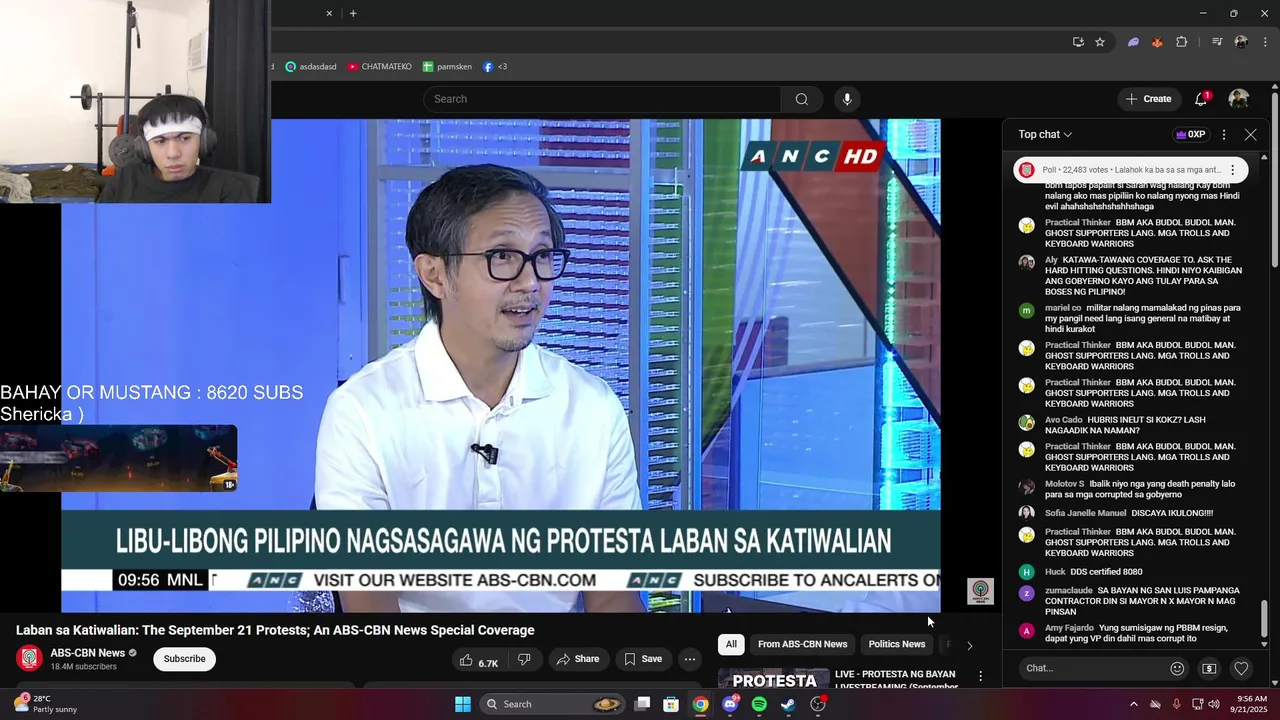Image resolution: width=1280 pixels, height=720 pixels.
Task: Show next topic chips with arrow
Action: click(x=969, y=645)
